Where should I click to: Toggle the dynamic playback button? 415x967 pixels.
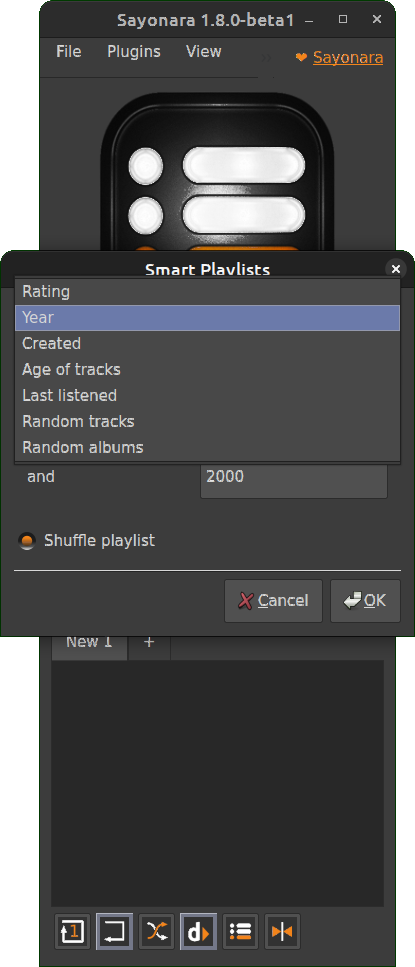pos(199,931)
